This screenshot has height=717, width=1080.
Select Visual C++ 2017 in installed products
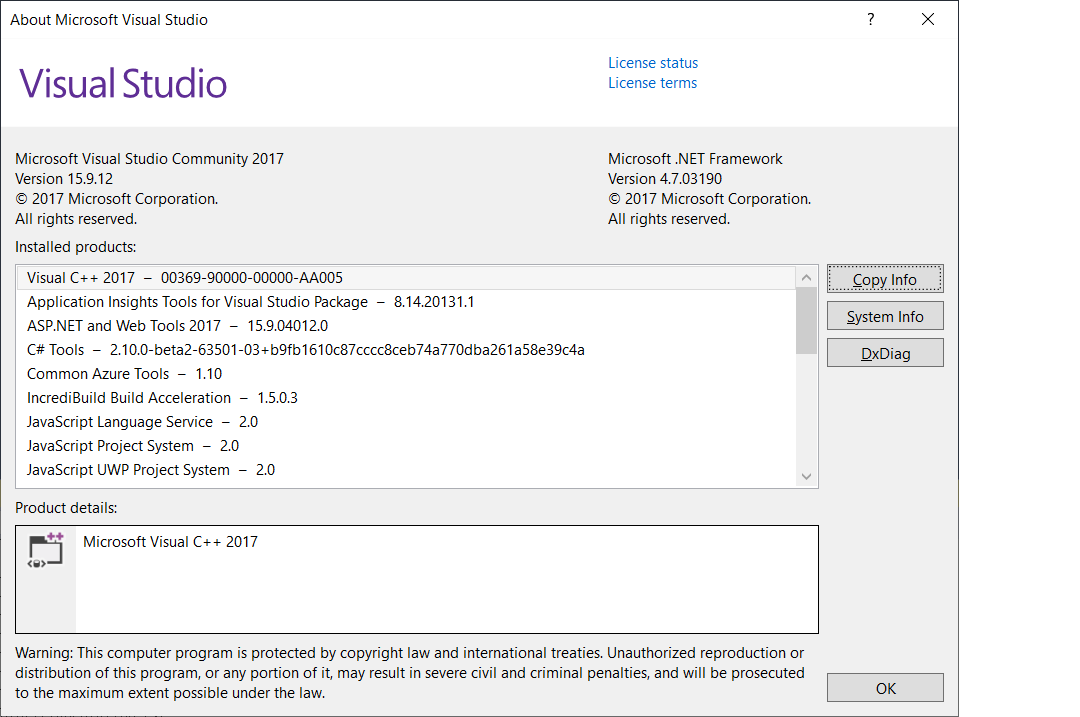pos(185,278)
